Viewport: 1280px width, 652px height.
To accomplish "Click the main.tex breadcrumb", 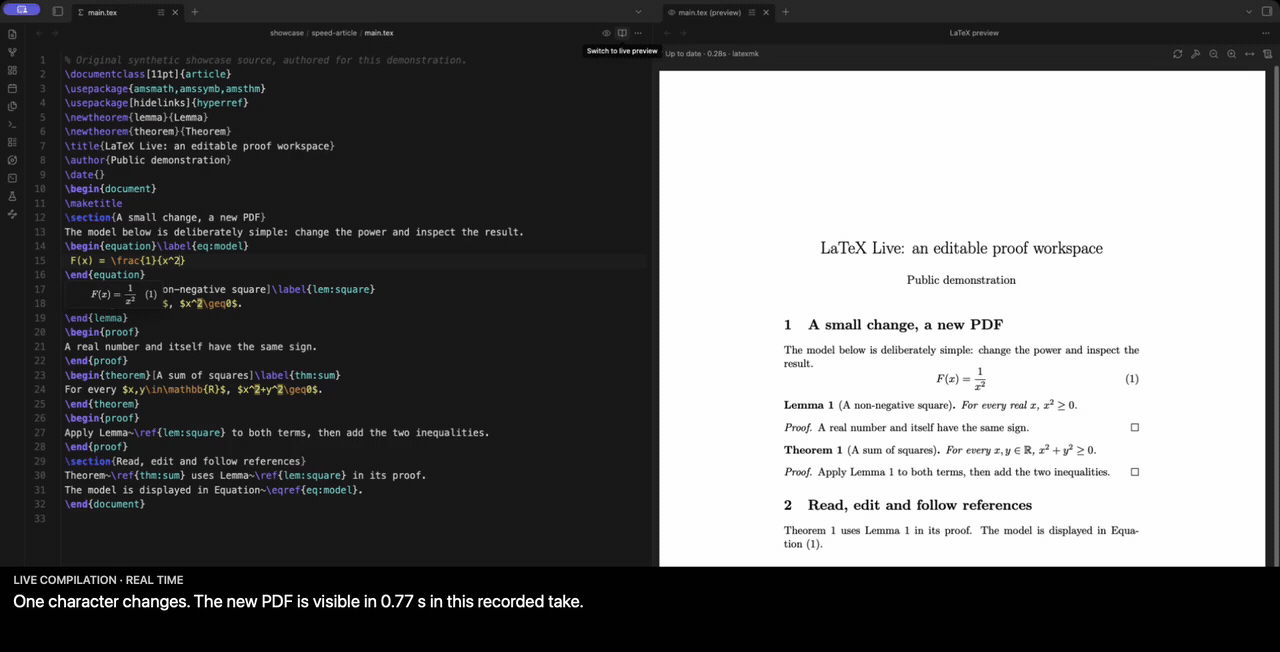I will click(379, 33).
